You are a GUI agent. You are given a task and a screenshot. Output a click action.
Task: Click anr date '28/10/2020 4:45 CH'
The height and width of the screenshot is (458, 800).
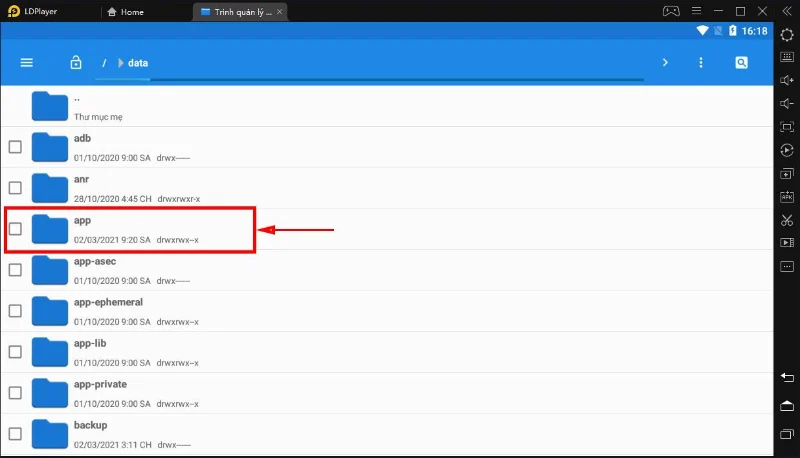(x=112, y=199)
